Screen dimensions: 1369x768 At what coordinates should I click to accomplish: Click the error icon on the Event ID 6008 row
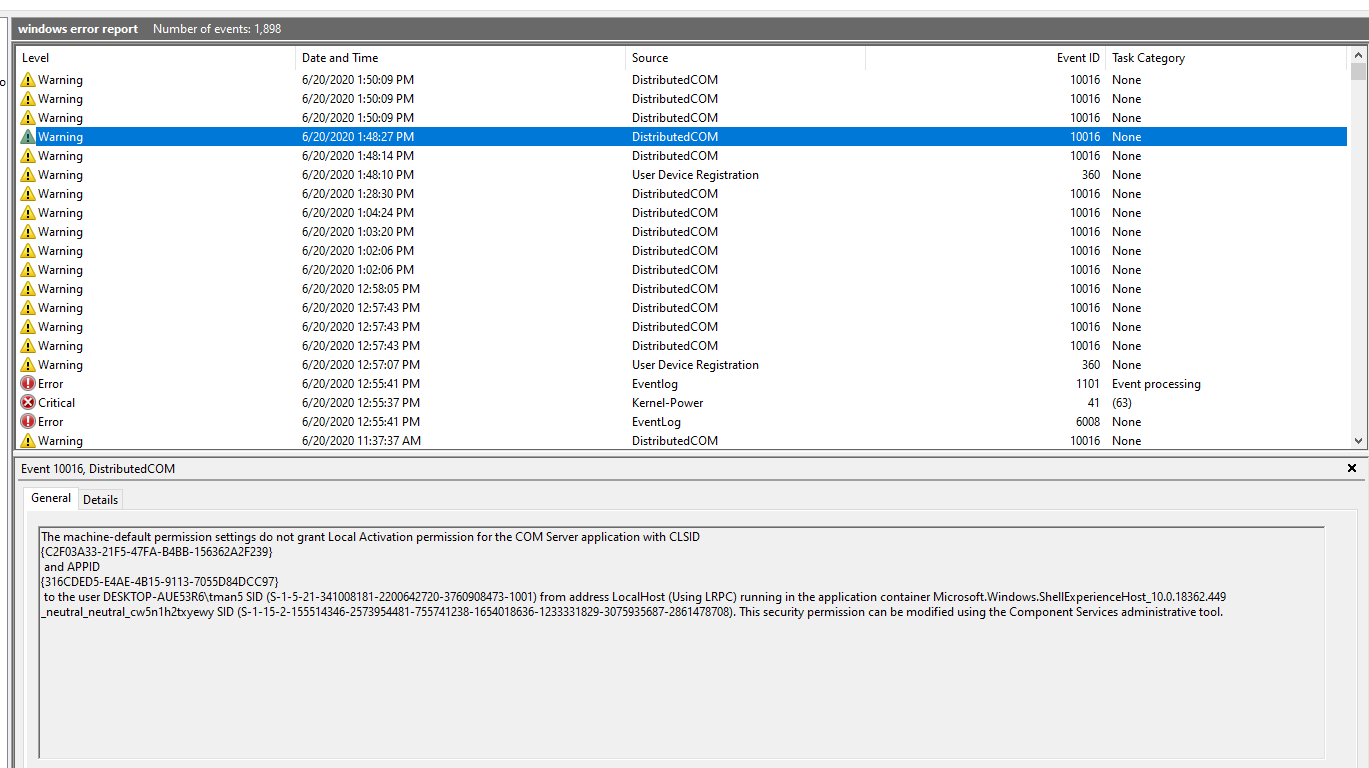28,422
